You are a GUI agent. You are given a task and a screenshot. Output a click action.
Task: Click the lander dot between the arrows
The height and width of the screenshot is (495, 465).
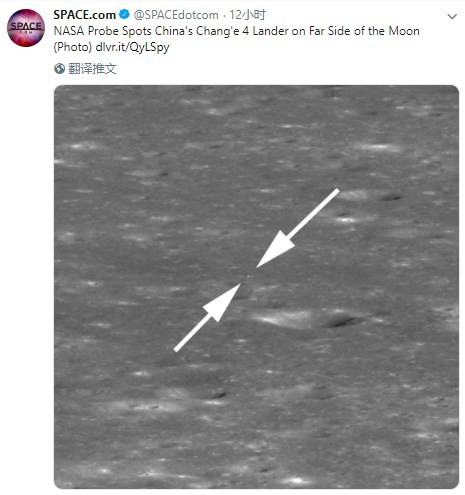(x=248, y=276)
